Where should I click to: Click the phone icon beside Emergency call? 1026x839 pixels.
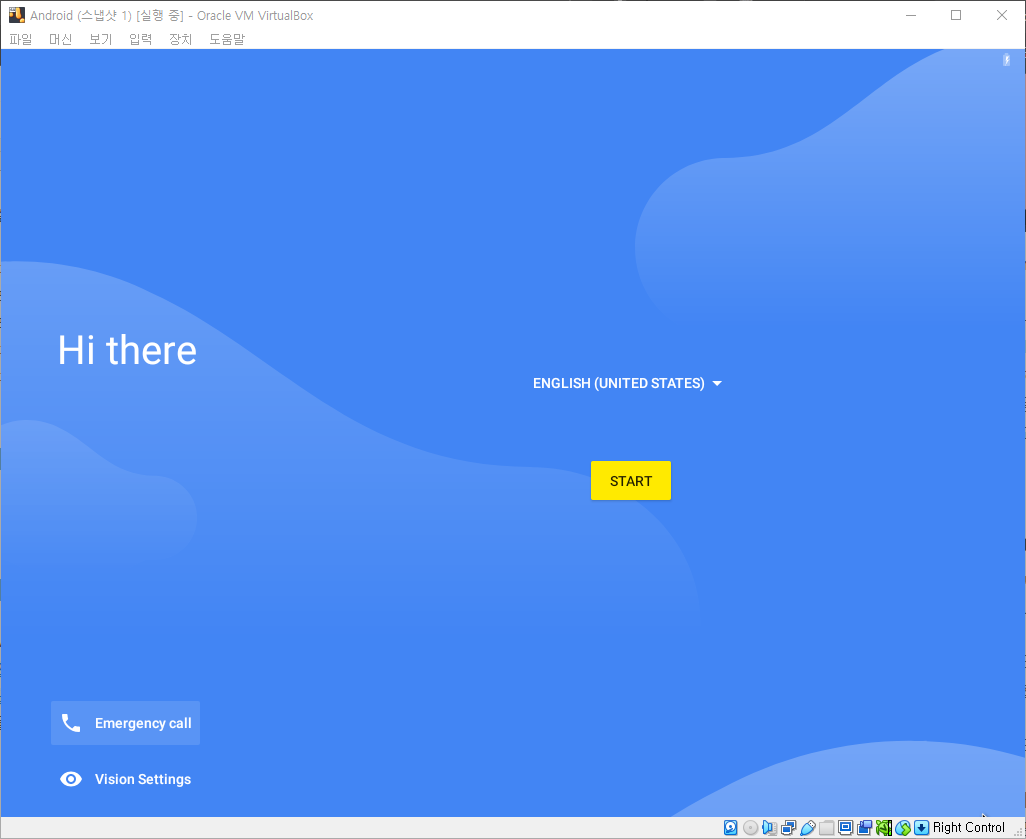click(71, 723)
